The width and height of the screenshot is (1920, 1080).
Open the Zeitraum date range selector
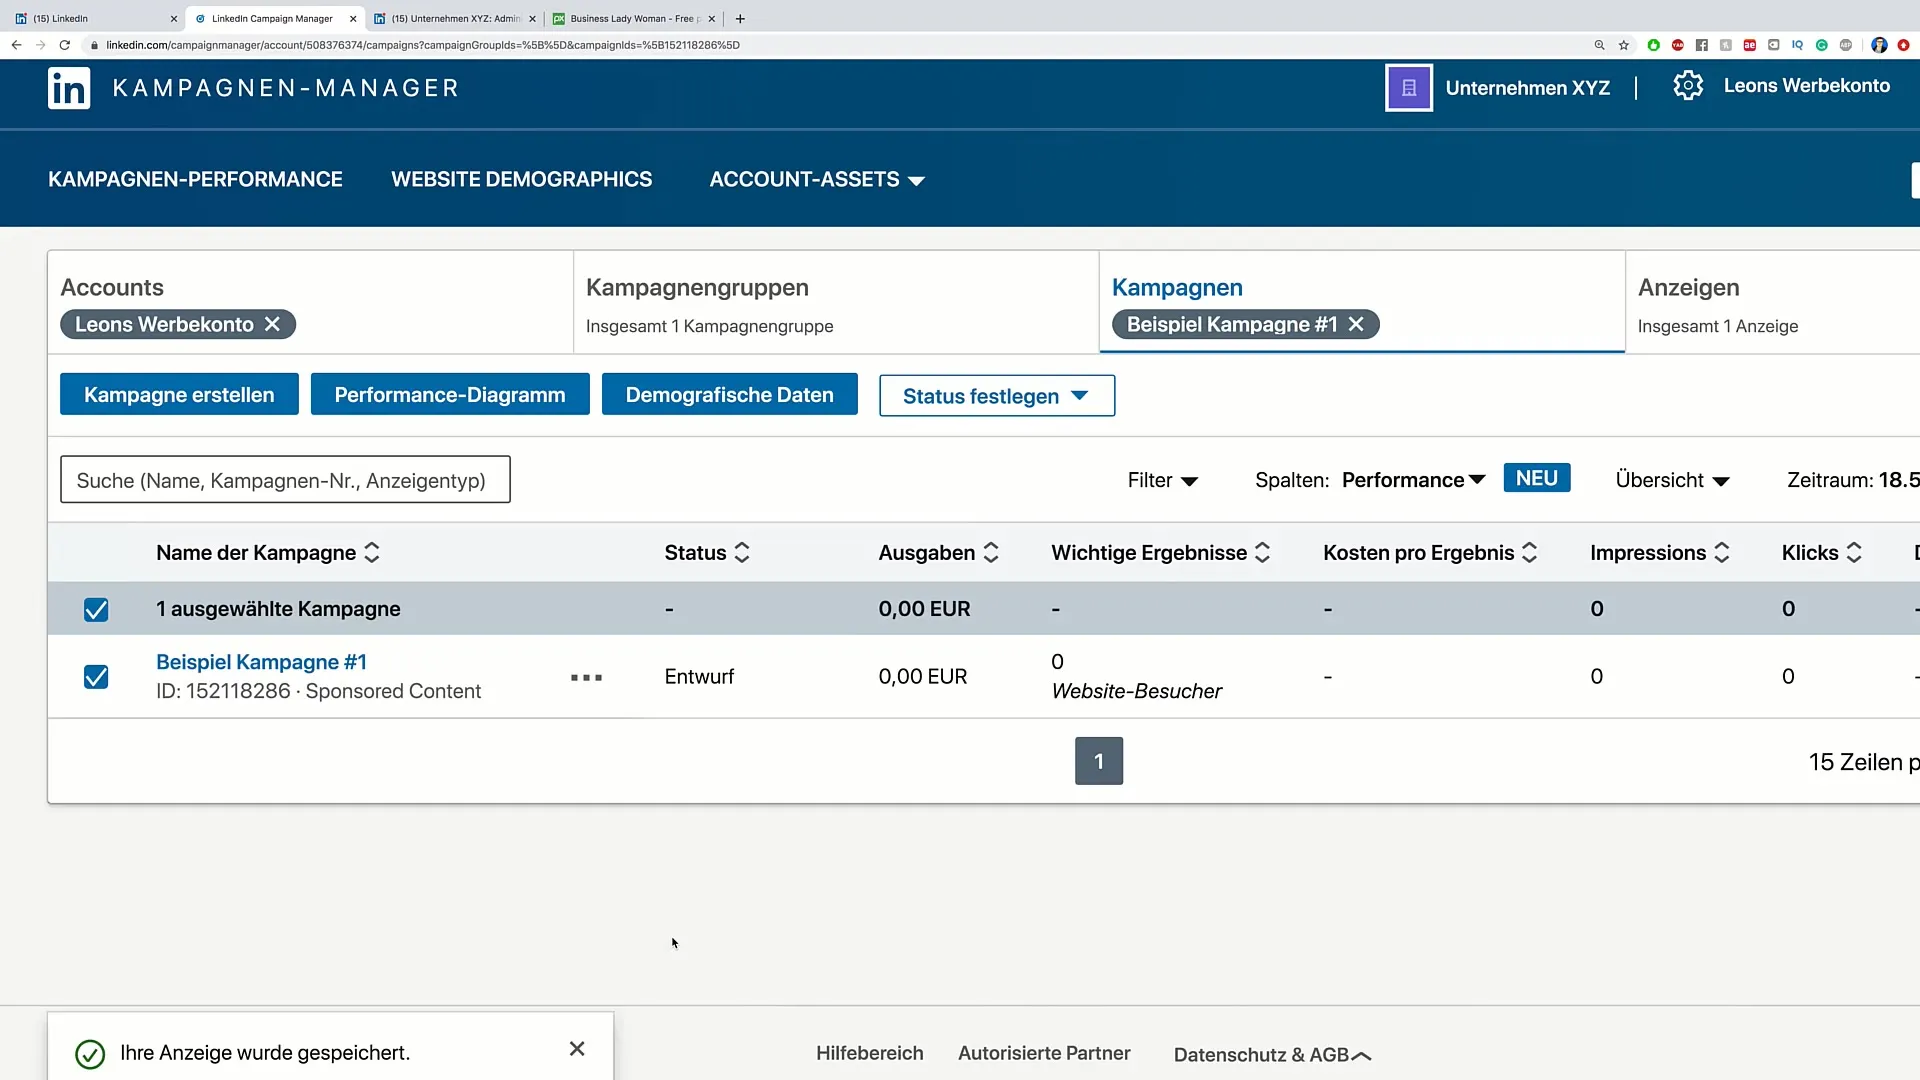click(x=1853, y=481)
